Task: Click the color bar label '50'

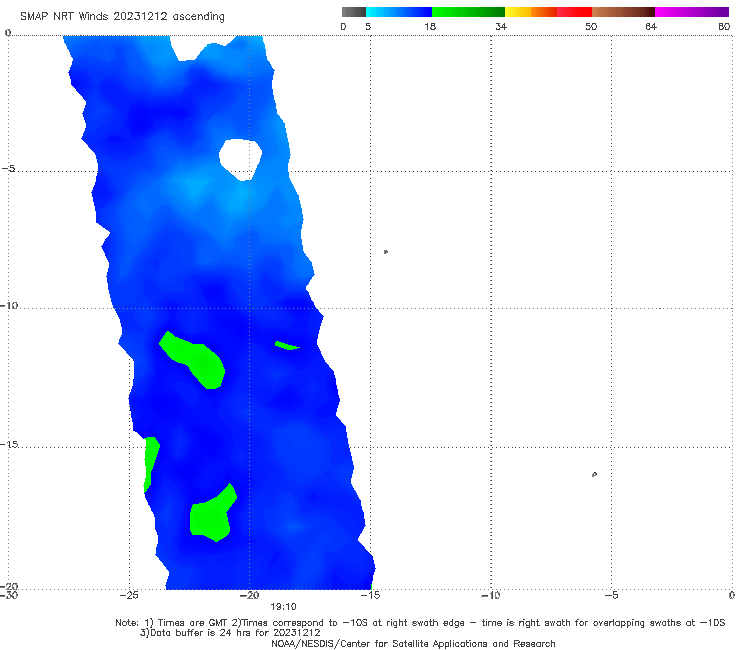Action: coord(591,26)
